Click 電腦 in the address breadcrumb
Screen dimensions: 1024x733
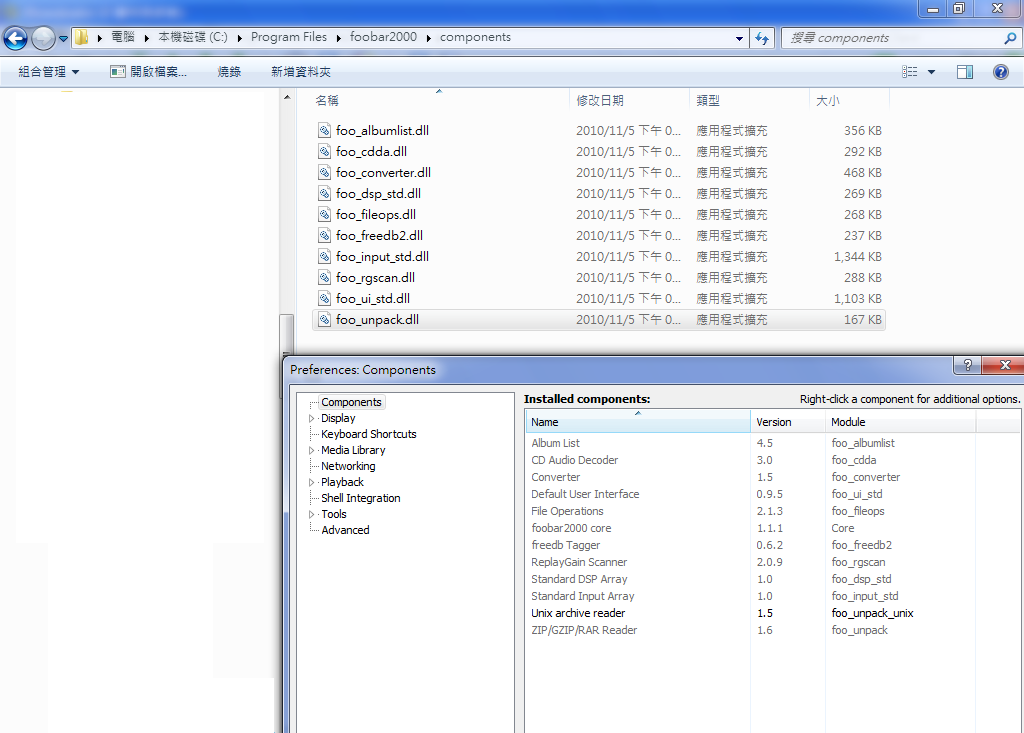pyautogui.click(x=123, y=37)
